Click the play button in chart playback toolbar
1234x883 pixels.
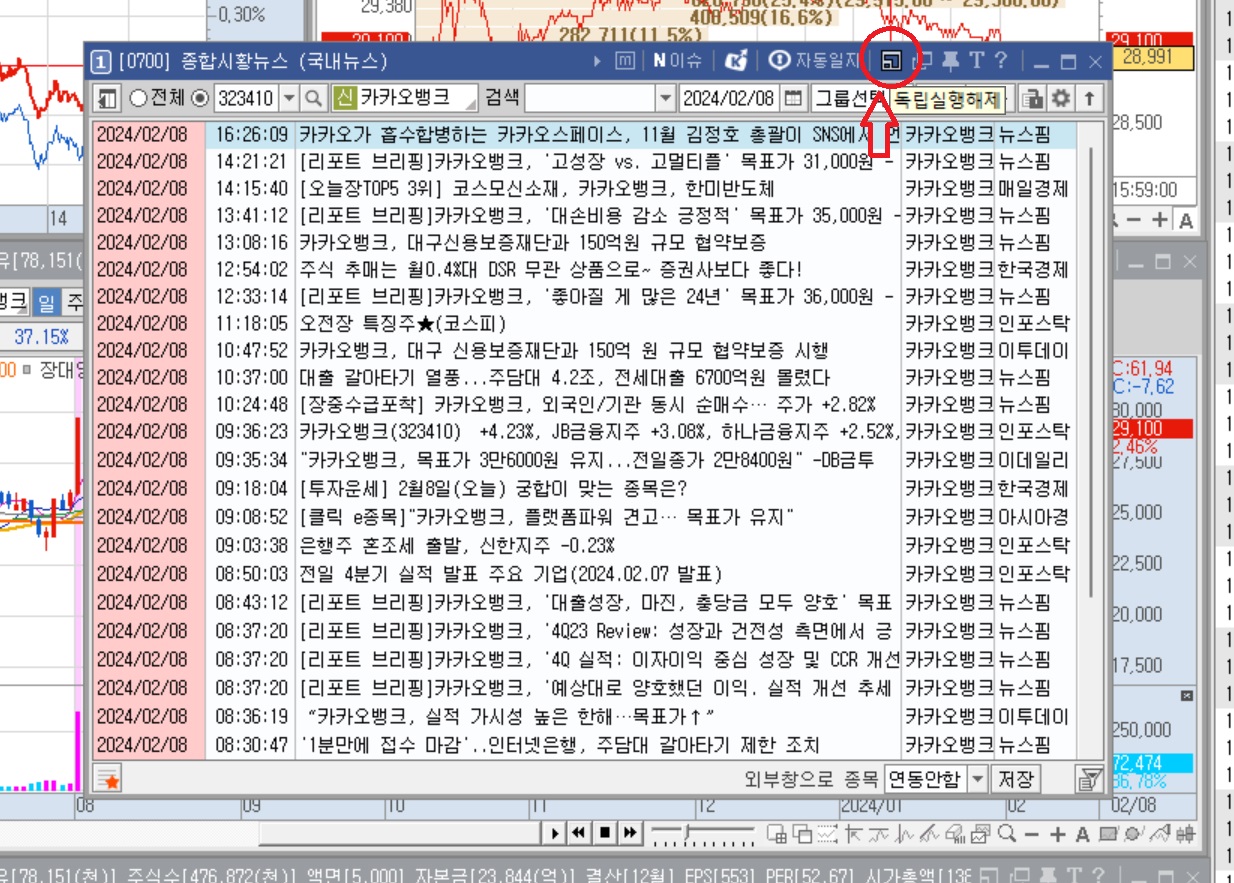pyautogui.click(x=555, y=832)
